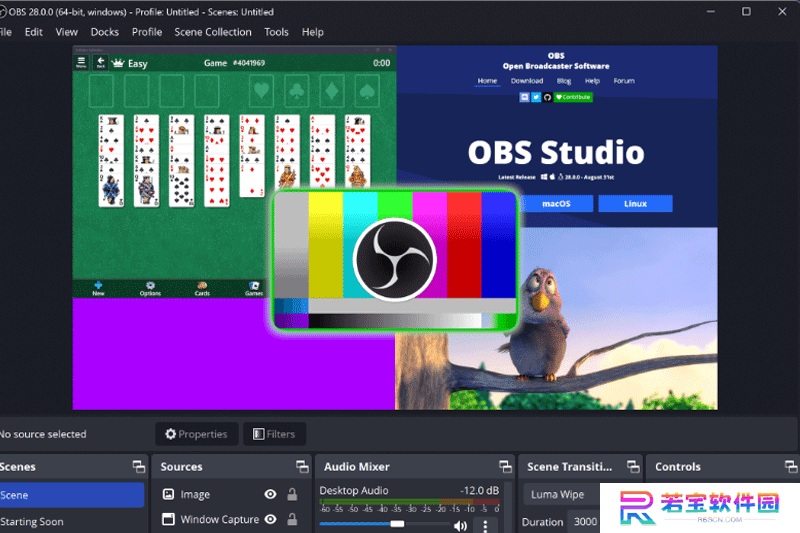The height and width of the screenshot is (533, 800).
Task: Click the diamond foundation slot in solitaire
Action: (x=332, y=91)
